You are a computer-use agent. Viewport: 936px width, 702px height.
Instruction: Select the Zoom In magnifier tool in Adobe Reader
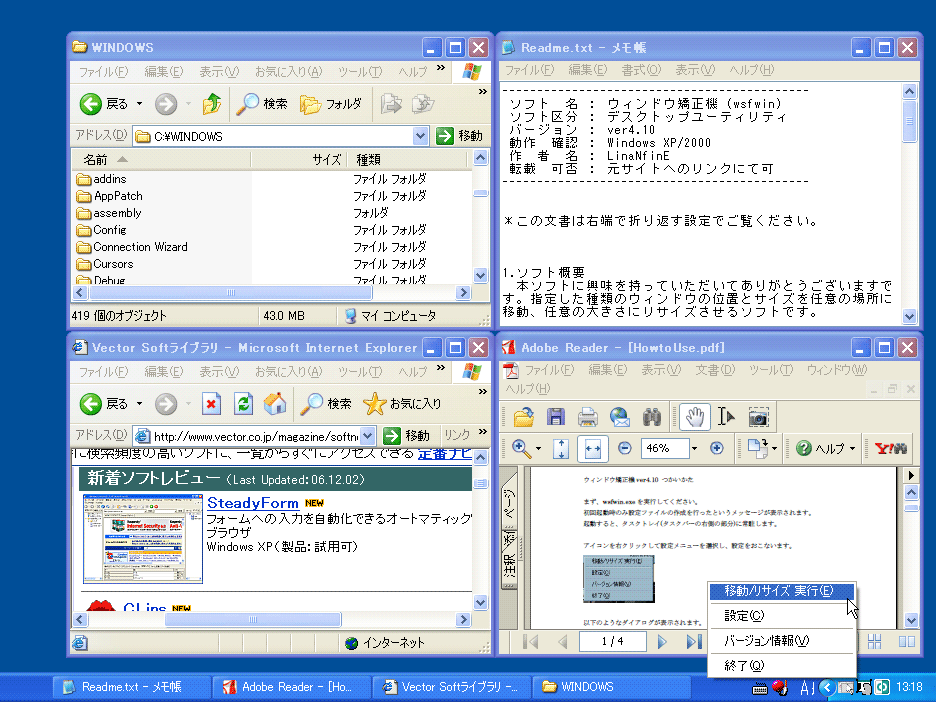[521, 448]
